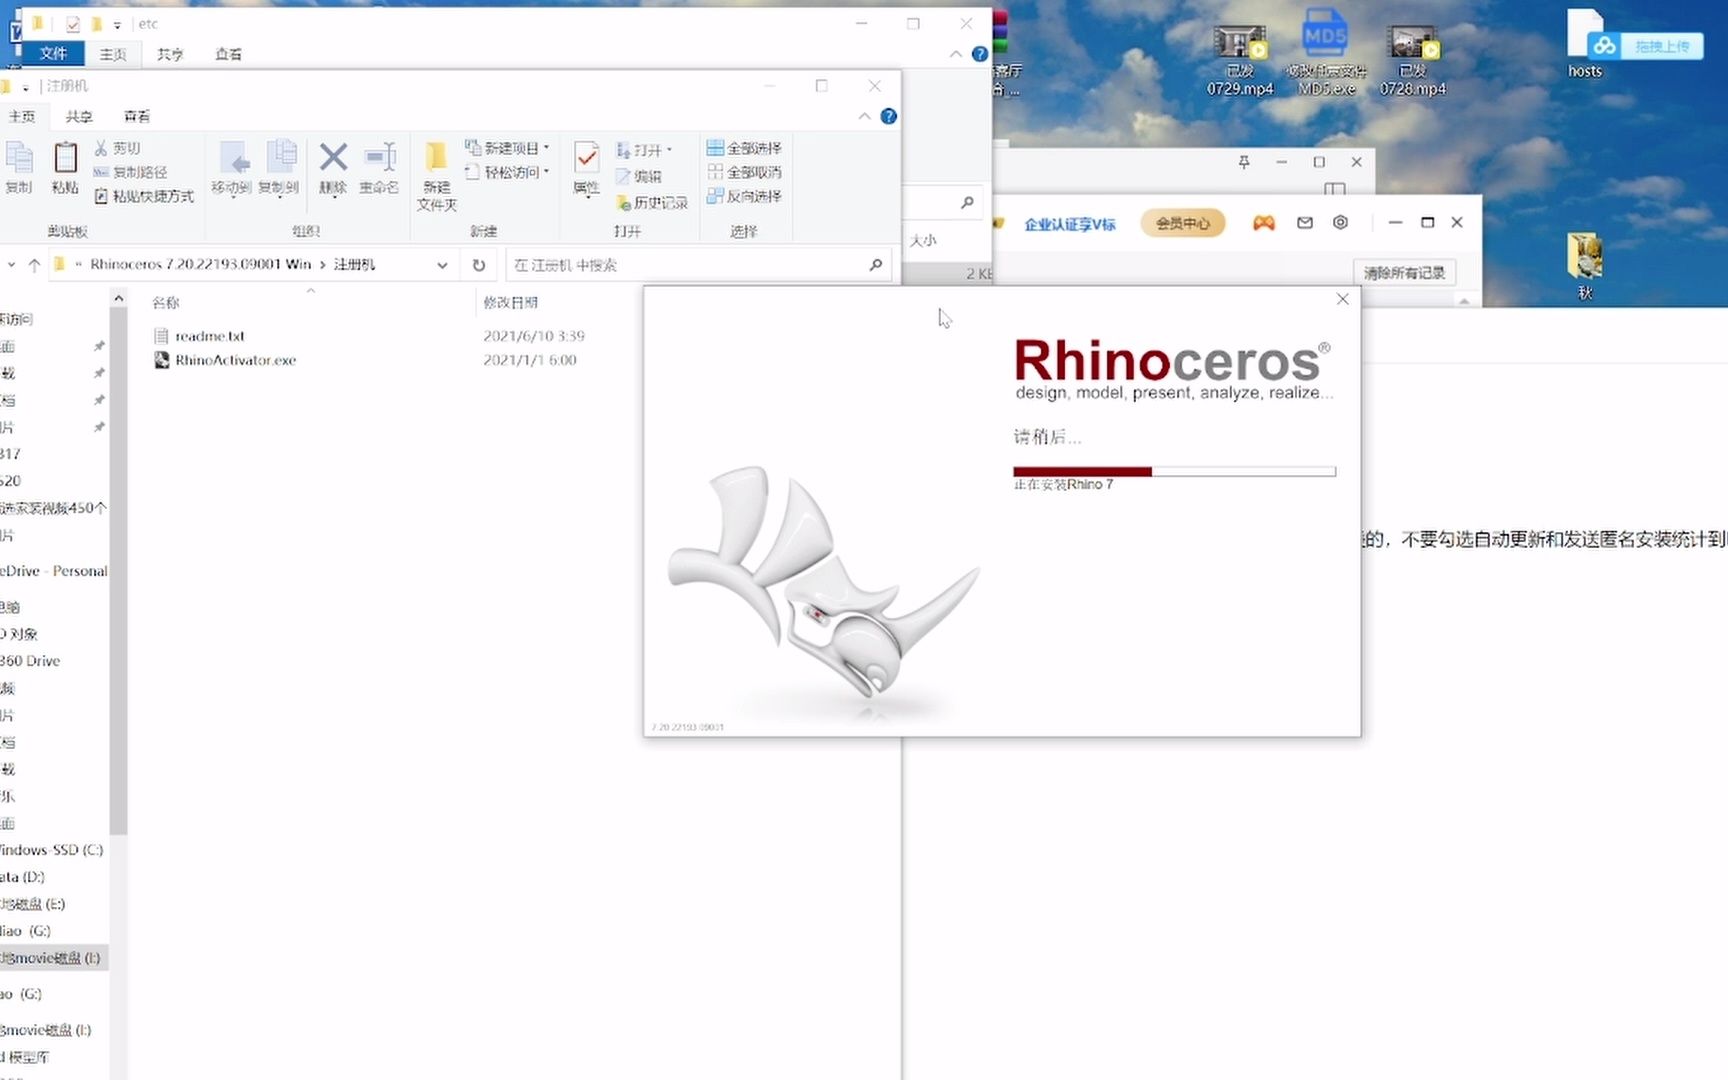Click the up-arrow navigation icon

coord(34,265)
